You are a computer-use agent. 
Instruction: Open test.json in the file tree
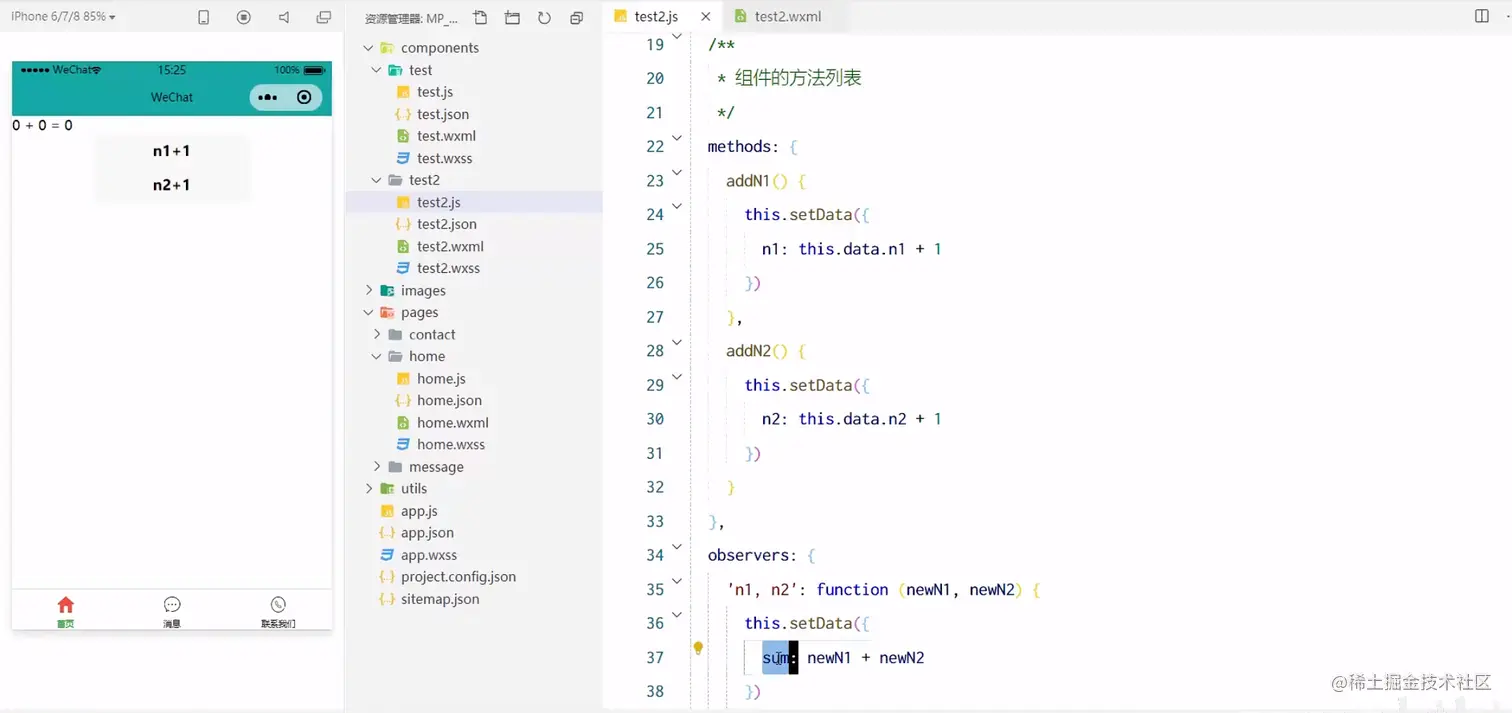point(443,114)
